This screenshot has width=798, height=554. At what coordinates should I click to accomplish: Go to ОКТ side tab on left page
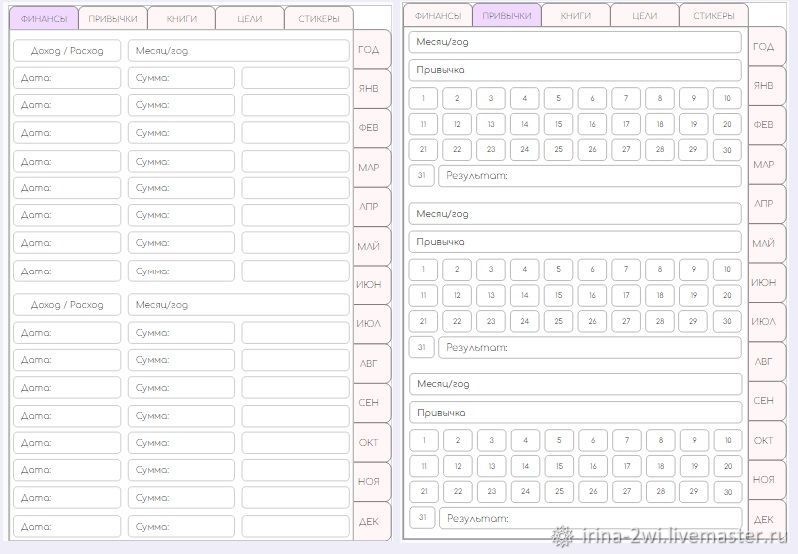(x=372, y=443)
